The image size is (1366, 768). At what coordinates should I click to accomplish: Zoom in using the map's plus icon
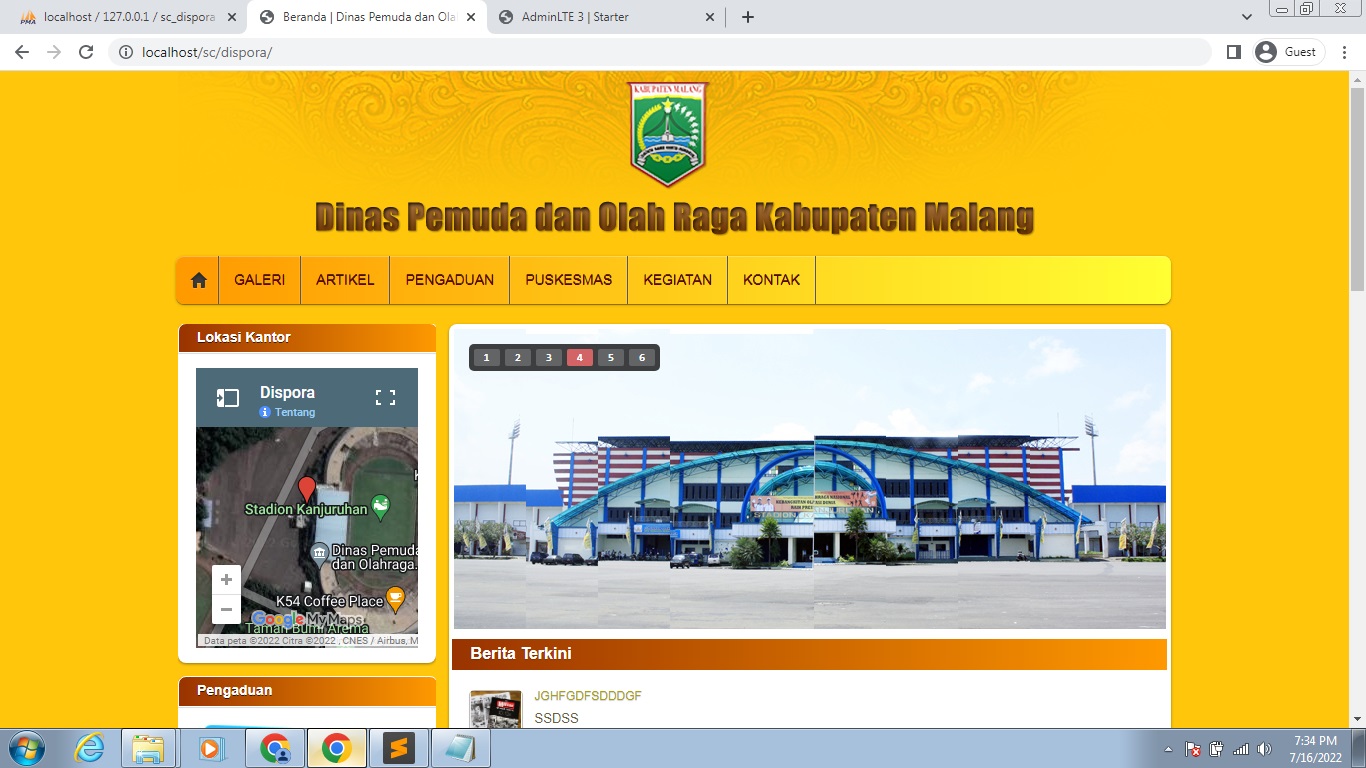point(226,579)
